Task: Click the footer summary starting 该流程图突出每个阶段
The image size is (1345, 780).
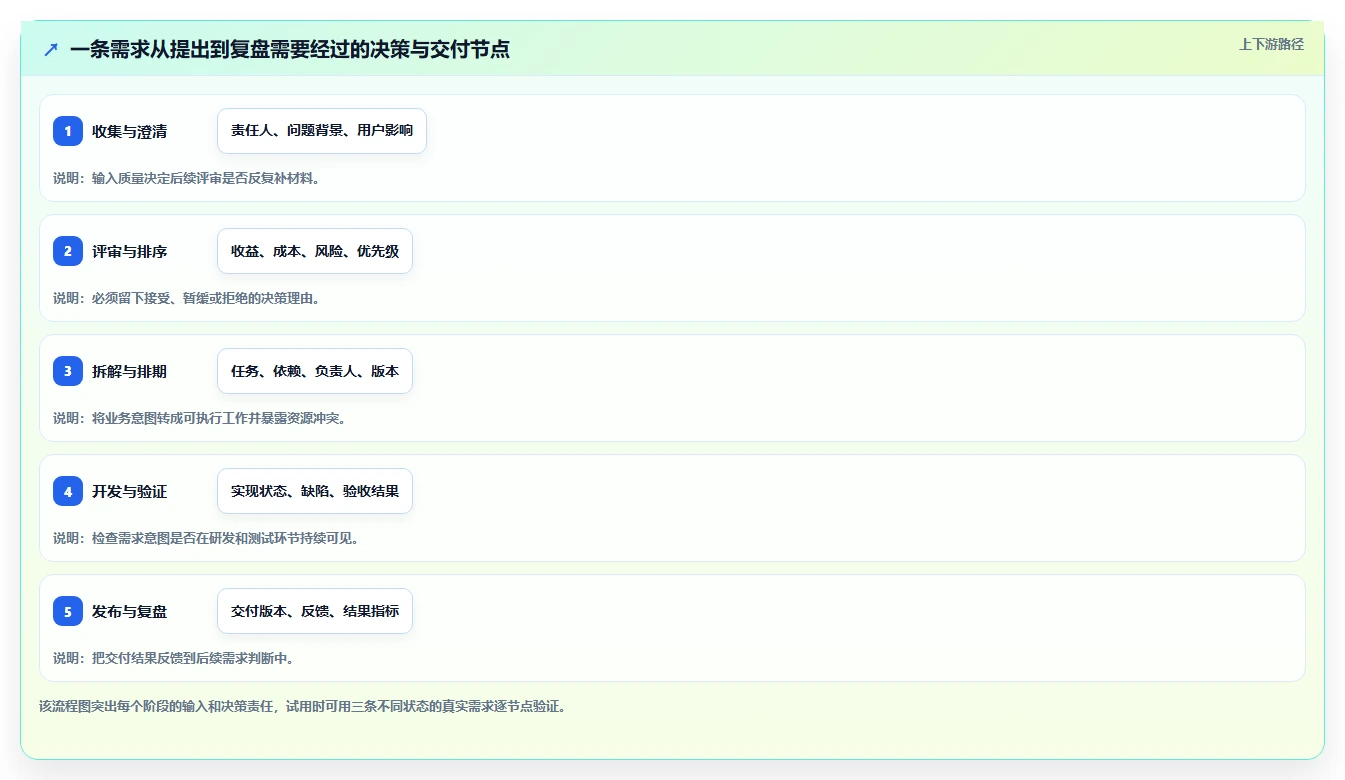Action: click(x=303, y=706)
